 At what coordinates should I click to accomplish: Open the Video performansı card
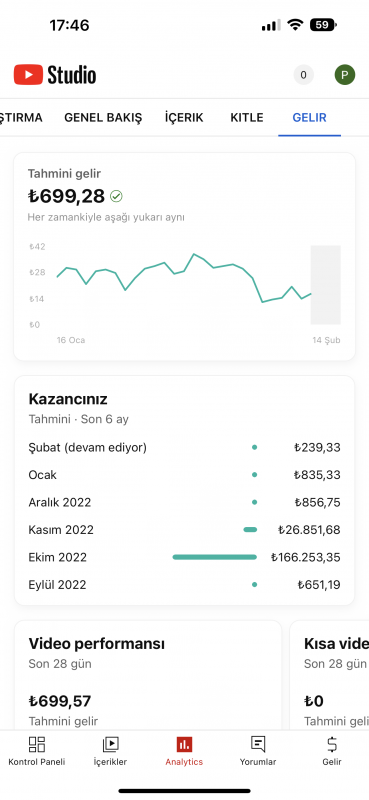tap(147, 674)
